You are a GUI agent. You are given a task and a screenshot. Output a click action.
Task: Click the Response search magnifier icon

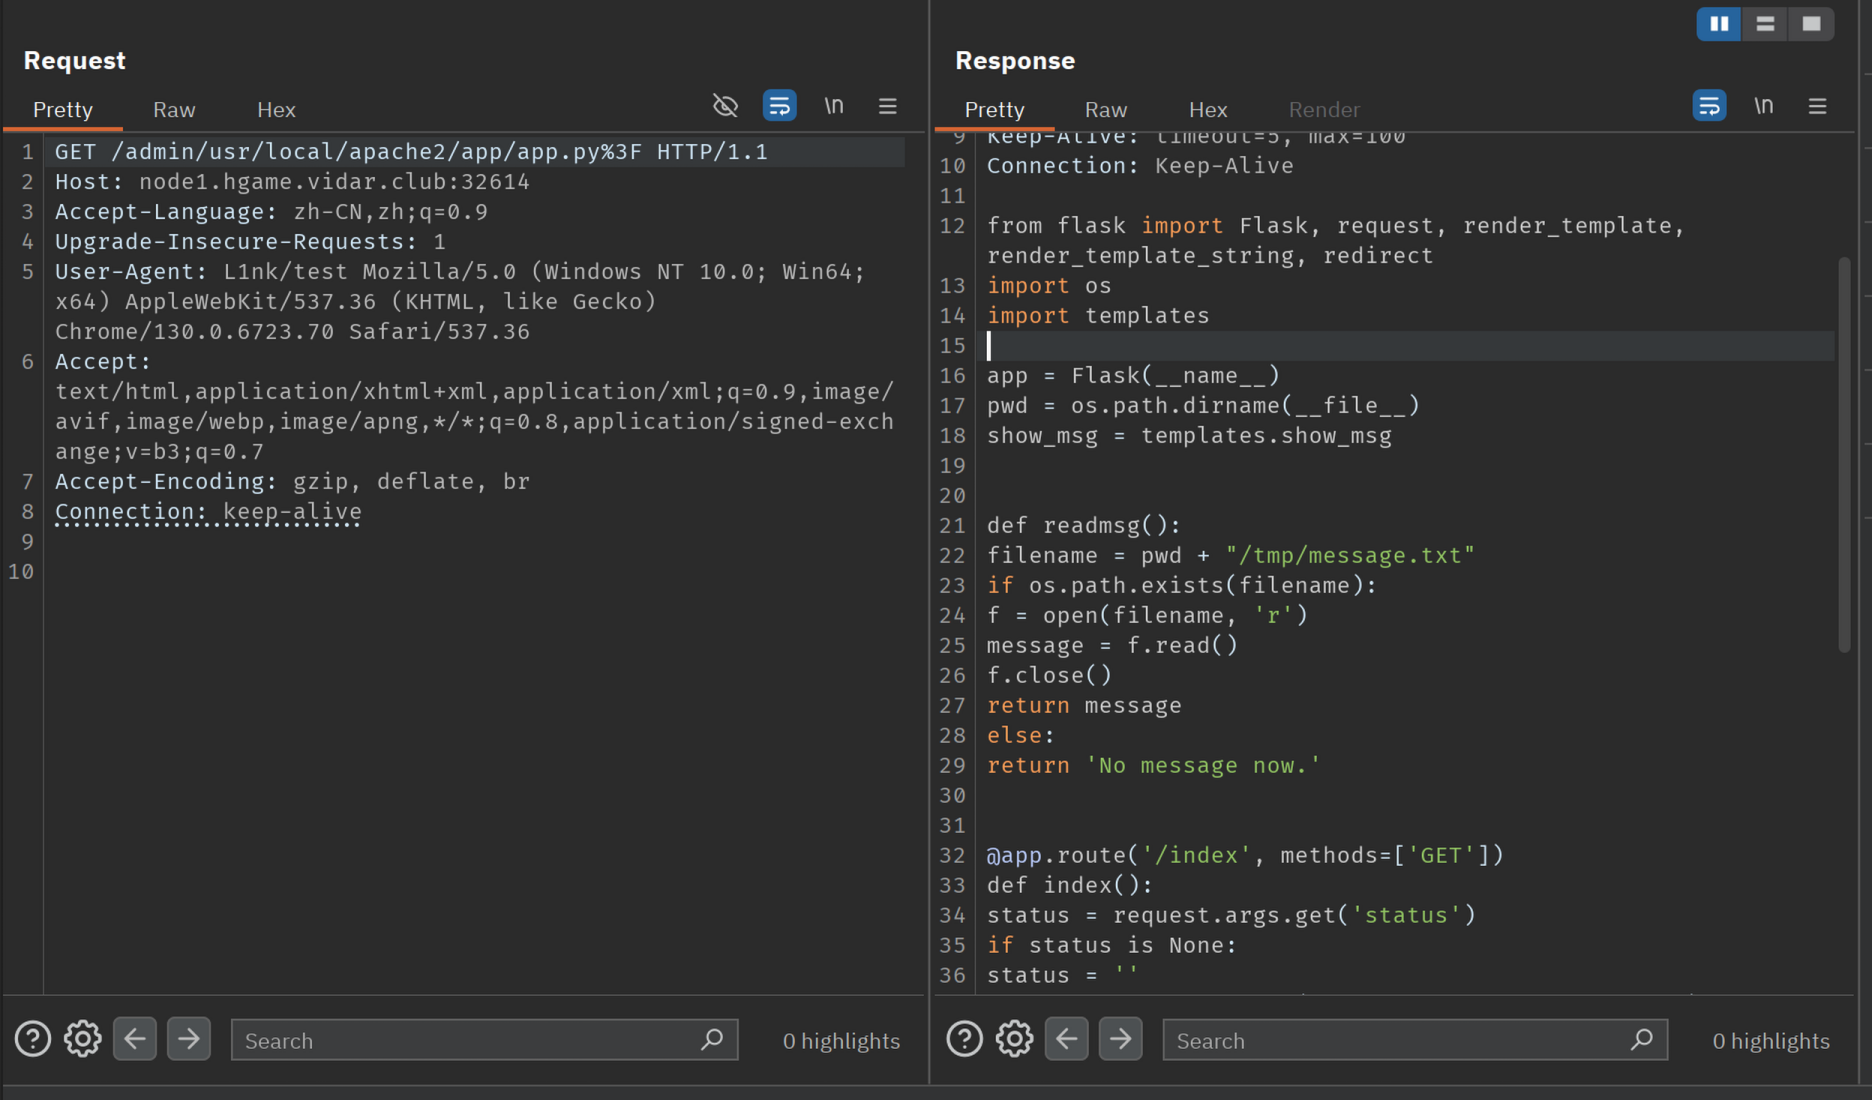pos(1642,1040)
